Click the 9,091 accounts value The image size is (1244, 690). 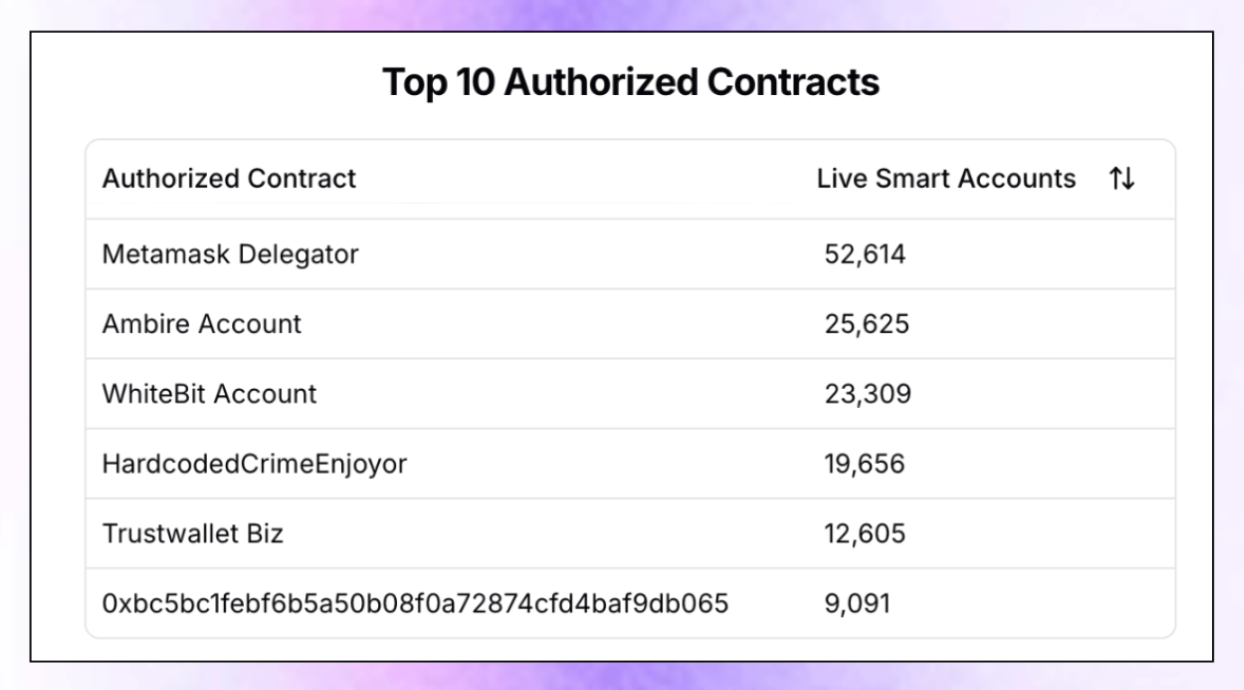point(857,604)
